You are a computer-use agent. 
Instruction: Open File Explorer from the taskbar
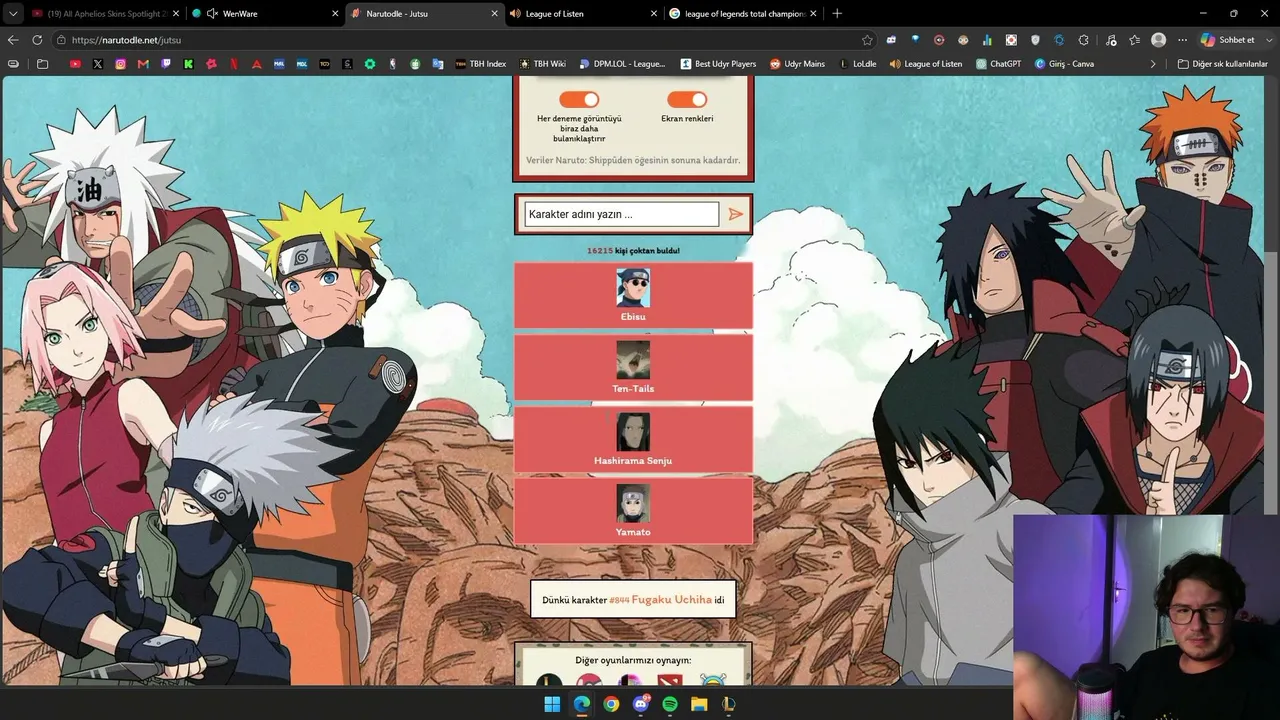click(699, 704)
